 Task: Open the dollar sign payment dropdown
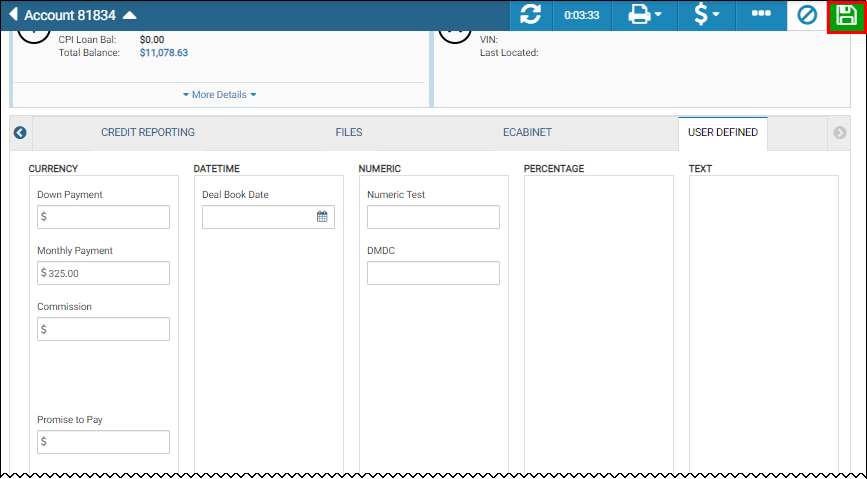pyautogui.click(x=706, y=15)
